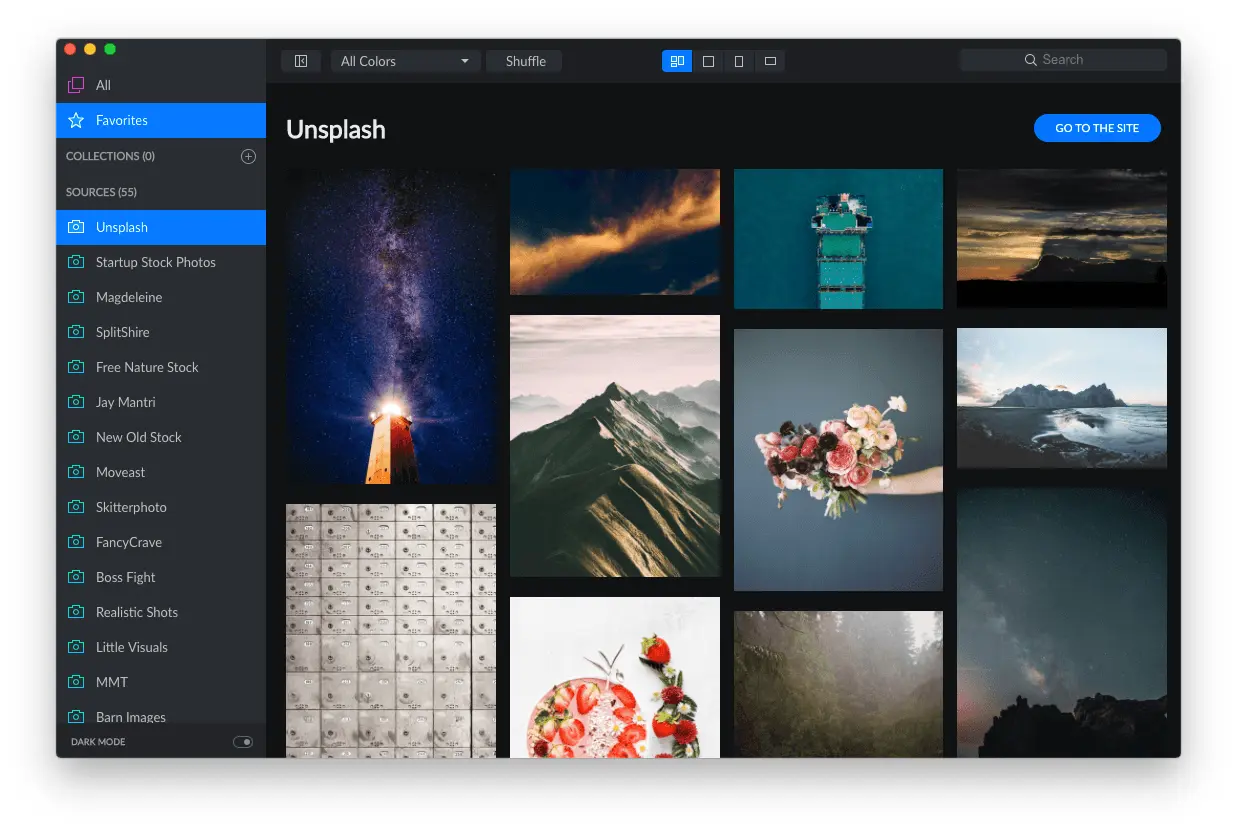The image size is (1237, 832).
Task: Focus the Search input field
Action: pos(1063,60)
